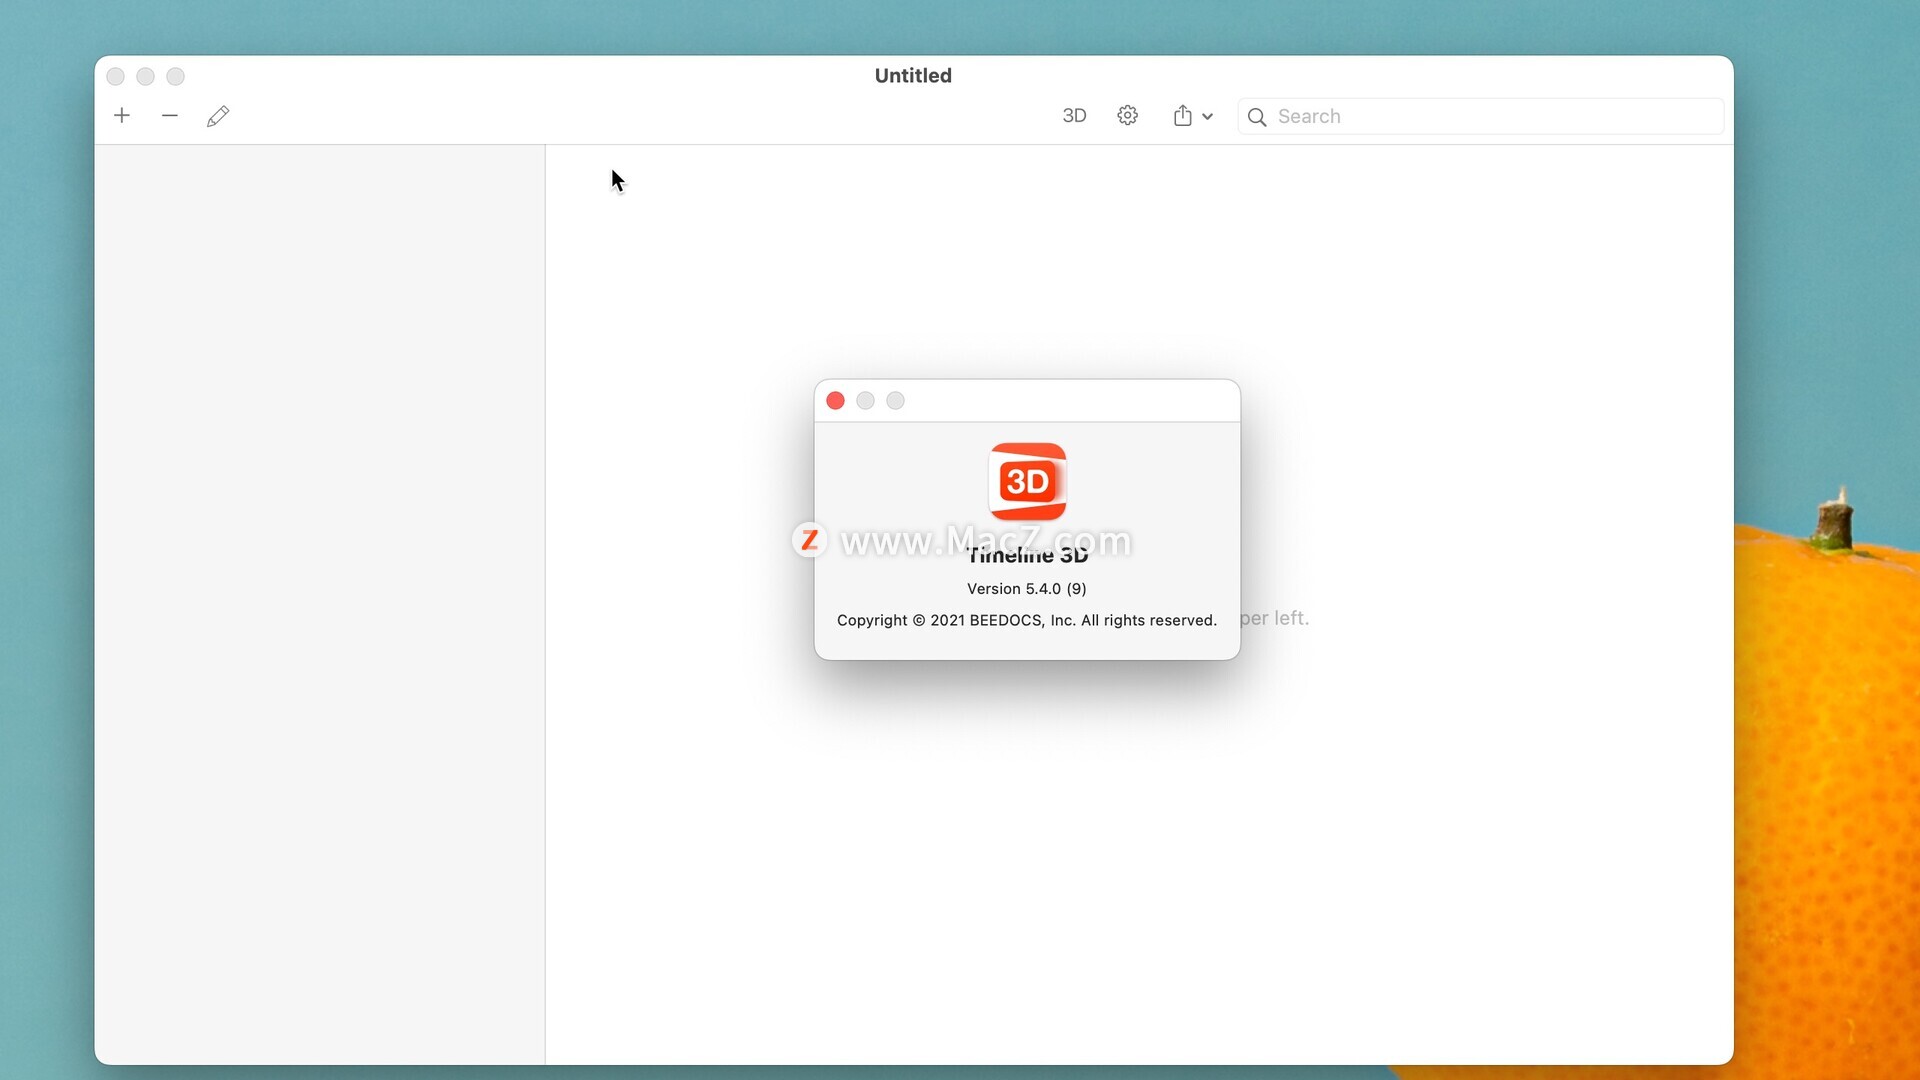Click into the Search field
The width and height of the screenshot is (1920, 1080).
click(x=1480, y=117)
